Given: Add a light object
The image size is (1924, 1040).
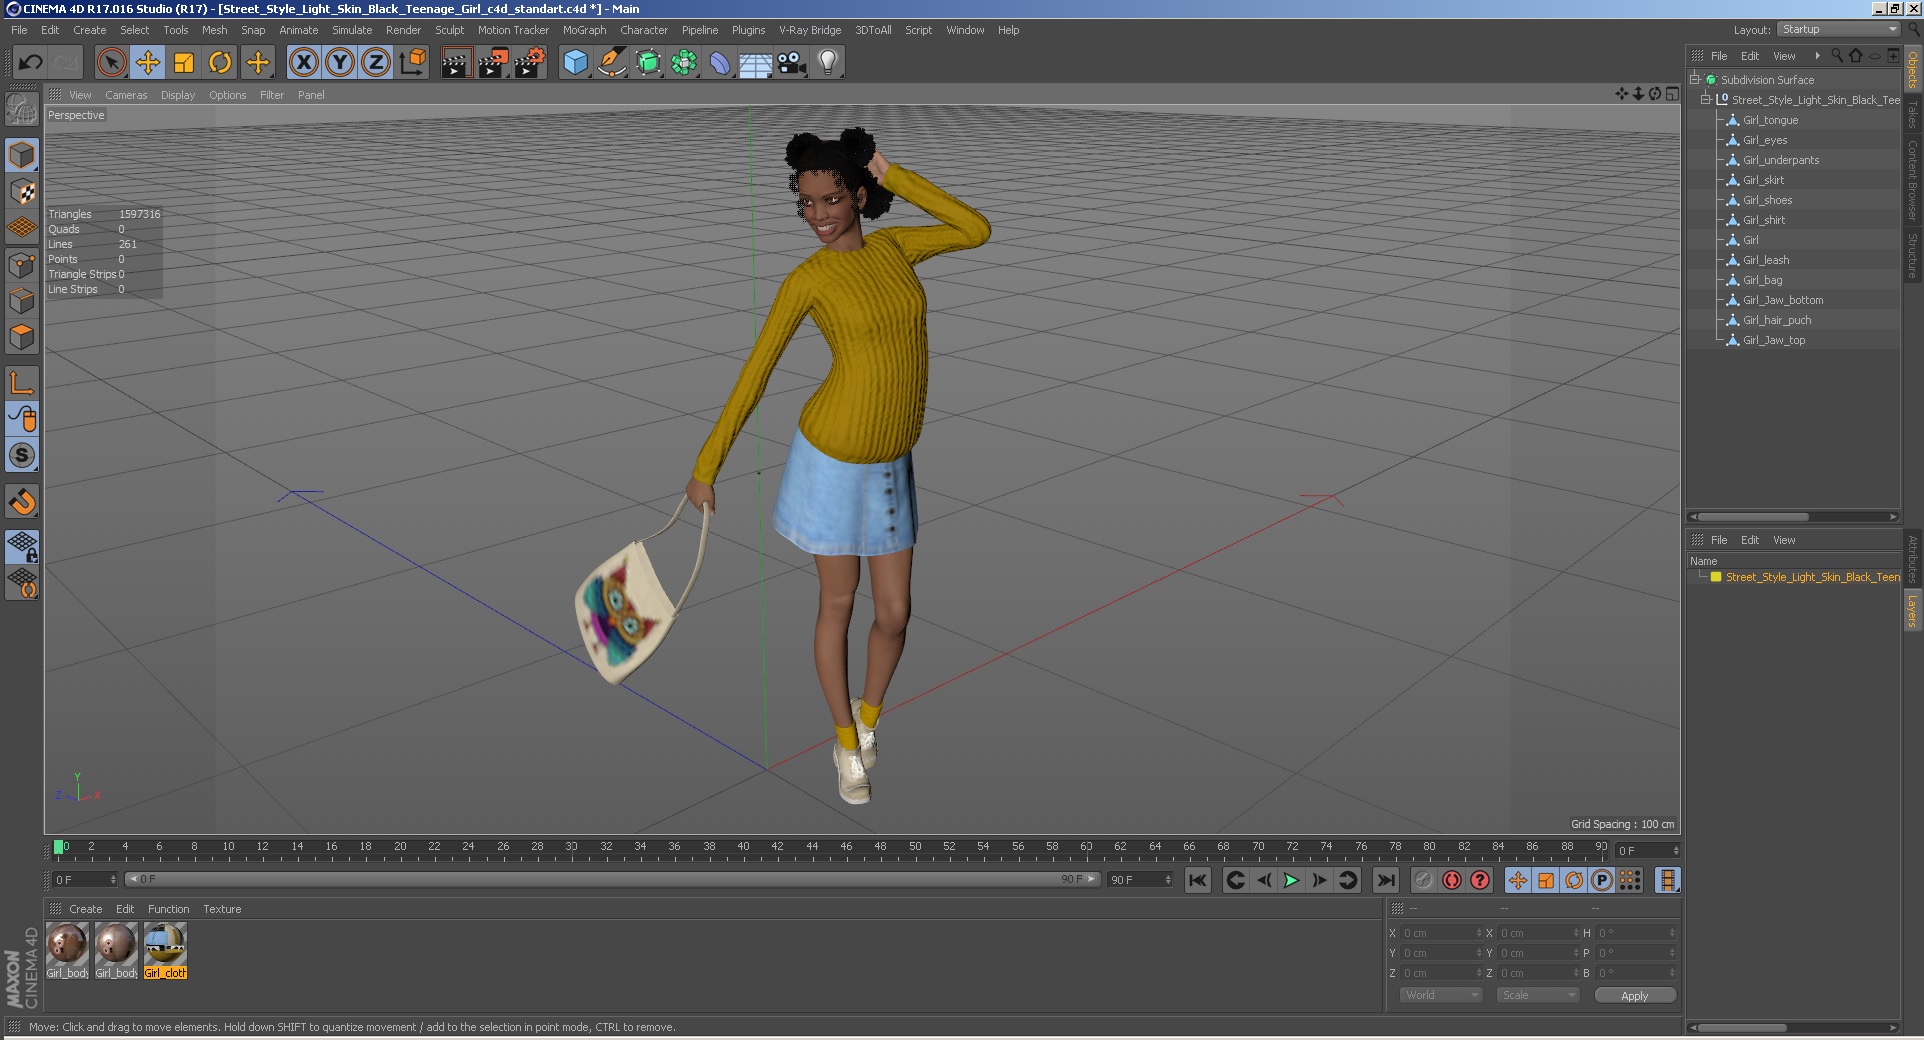Looking at the screenshot, I should click(828, 62).
